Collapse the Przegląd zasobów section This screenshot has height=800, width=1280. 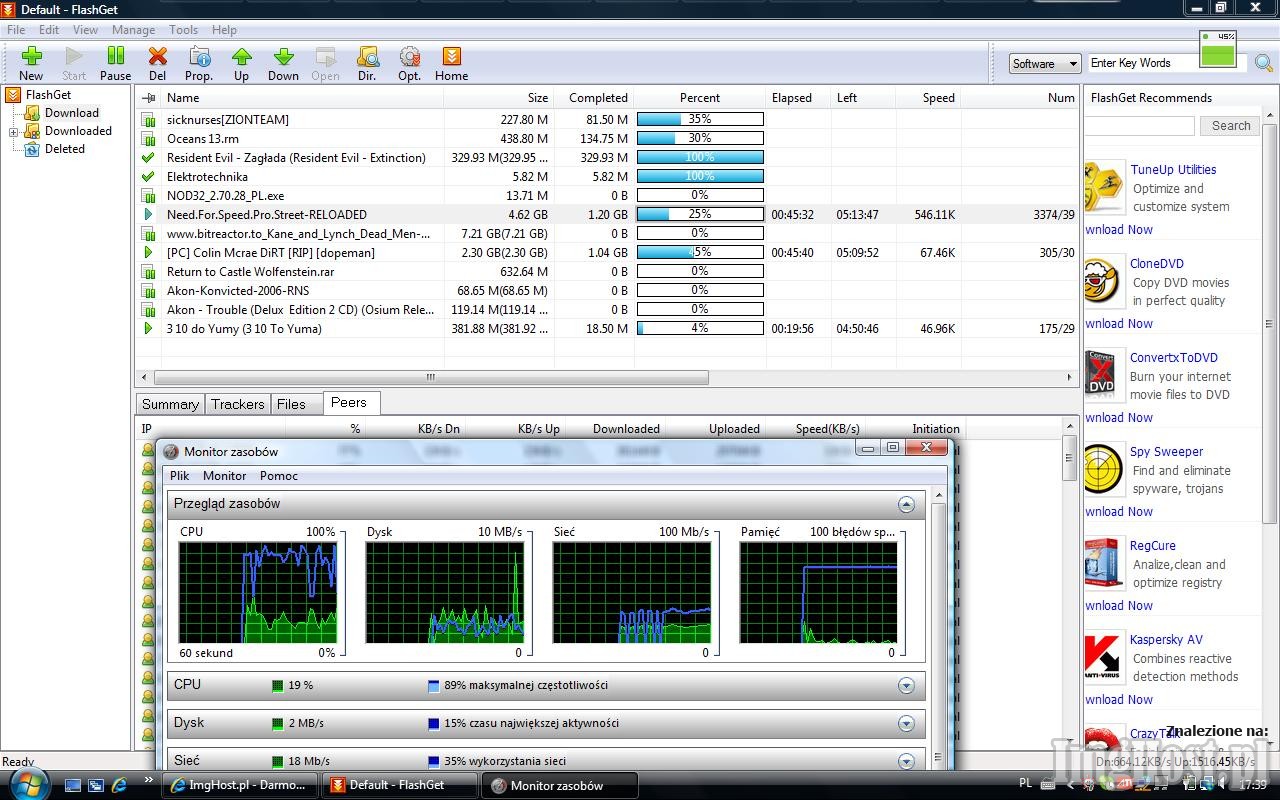[x=906, y=504]
